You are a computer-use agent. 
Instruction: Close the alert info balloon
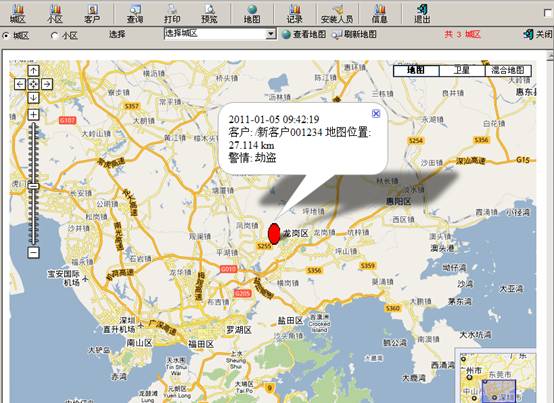376,113
